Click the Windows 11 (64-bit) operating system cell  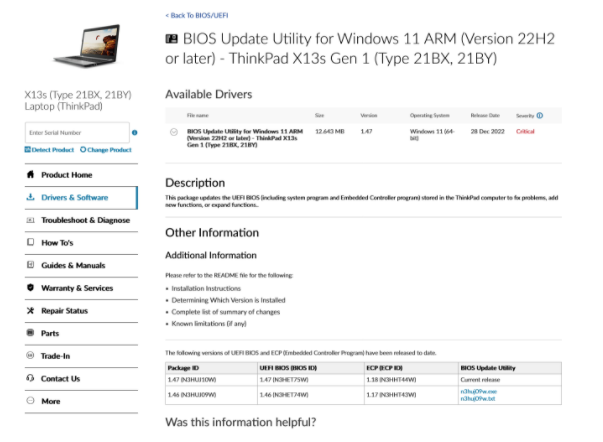432,135
